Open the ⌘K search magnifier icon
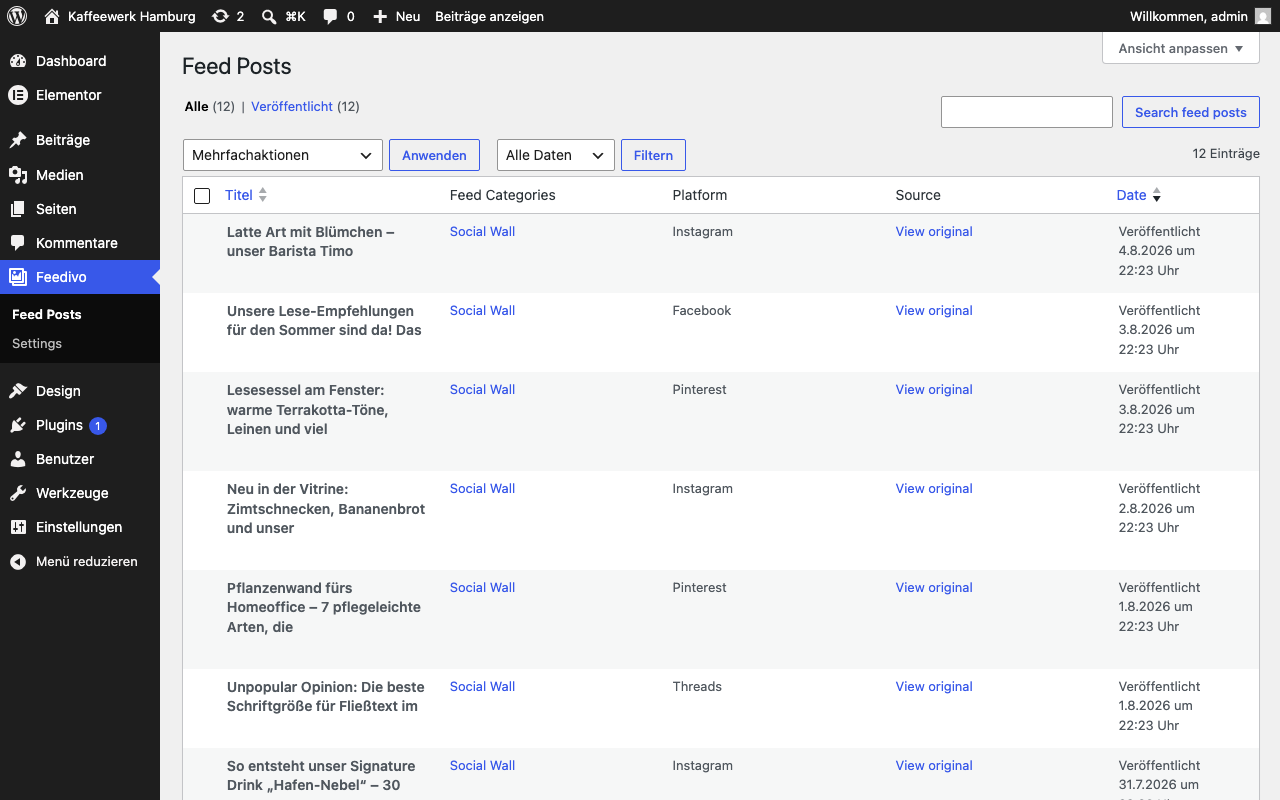This screenshot has height=800, width=1280. tap(269, 16)
